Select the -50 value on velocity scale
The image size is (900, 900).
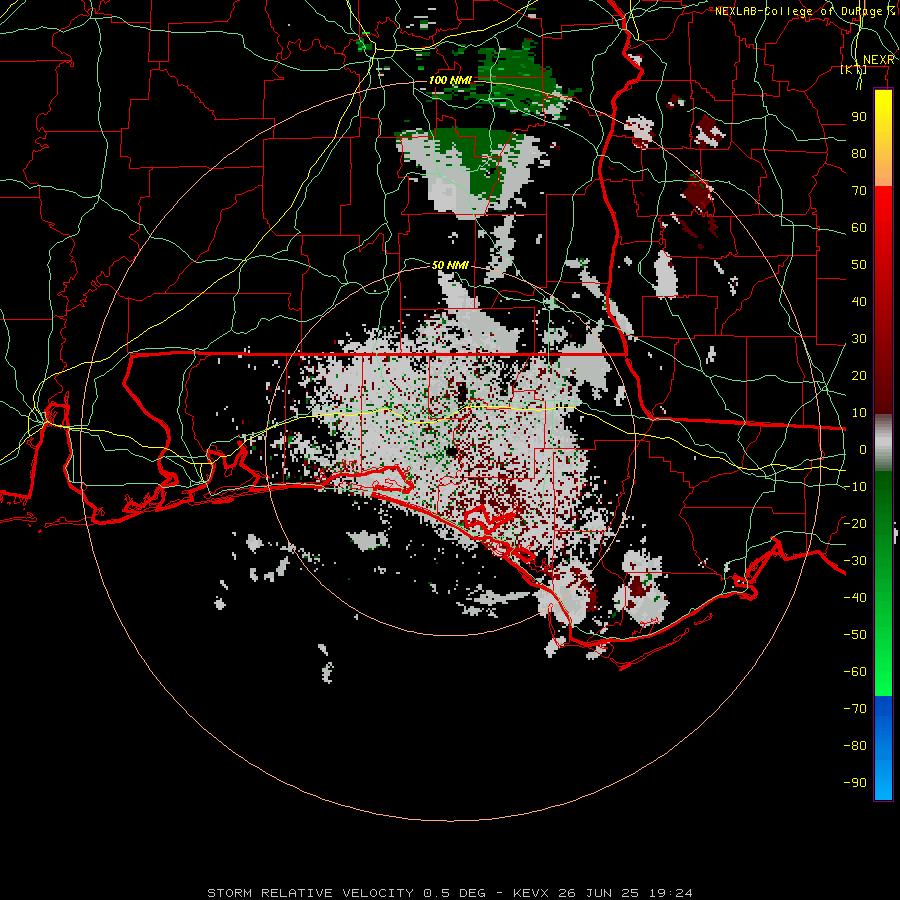(855, 635)
